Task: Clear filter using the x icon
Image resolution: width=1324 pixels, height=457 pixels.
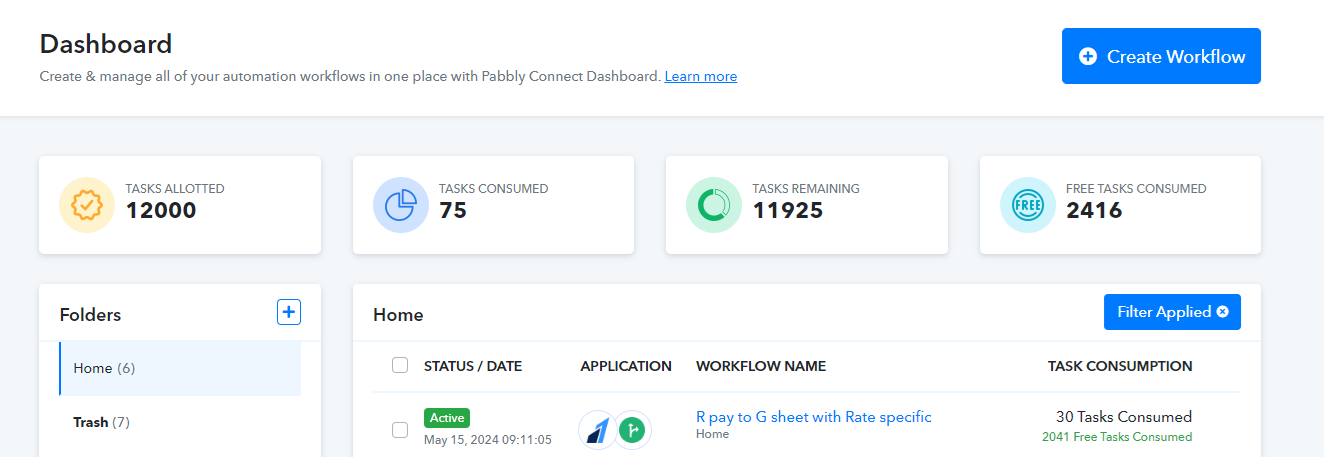Action: [x=1222, y=312]
